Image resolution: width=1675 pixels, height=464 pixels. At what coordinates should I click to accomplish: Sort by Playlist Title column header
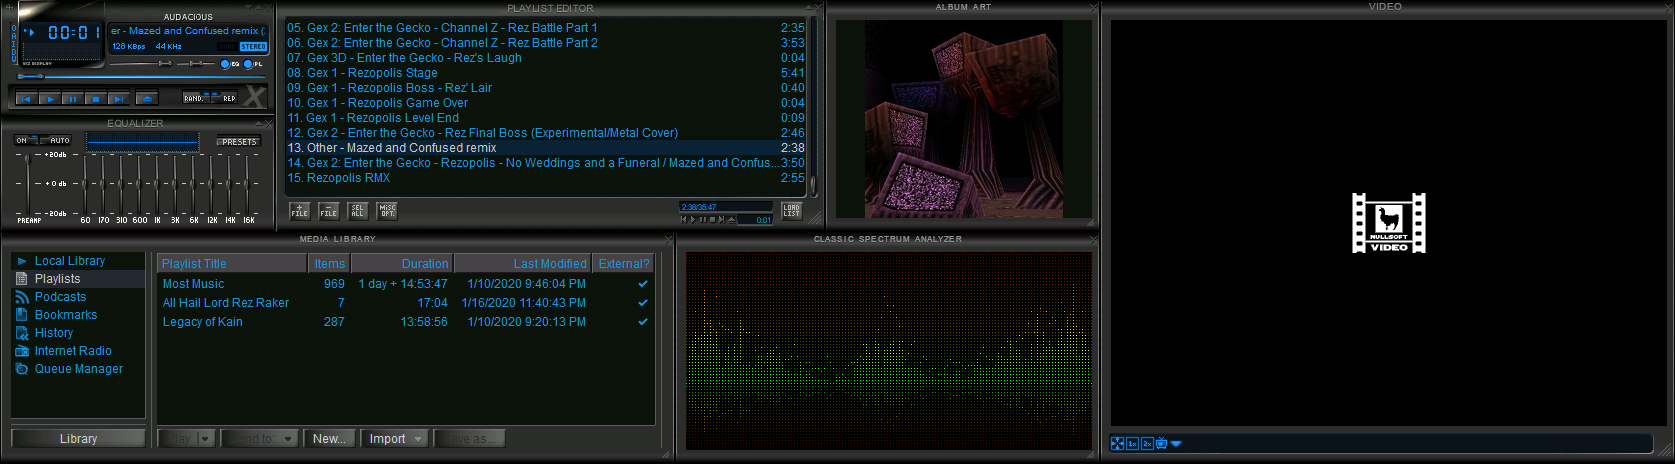pos(232,263)
